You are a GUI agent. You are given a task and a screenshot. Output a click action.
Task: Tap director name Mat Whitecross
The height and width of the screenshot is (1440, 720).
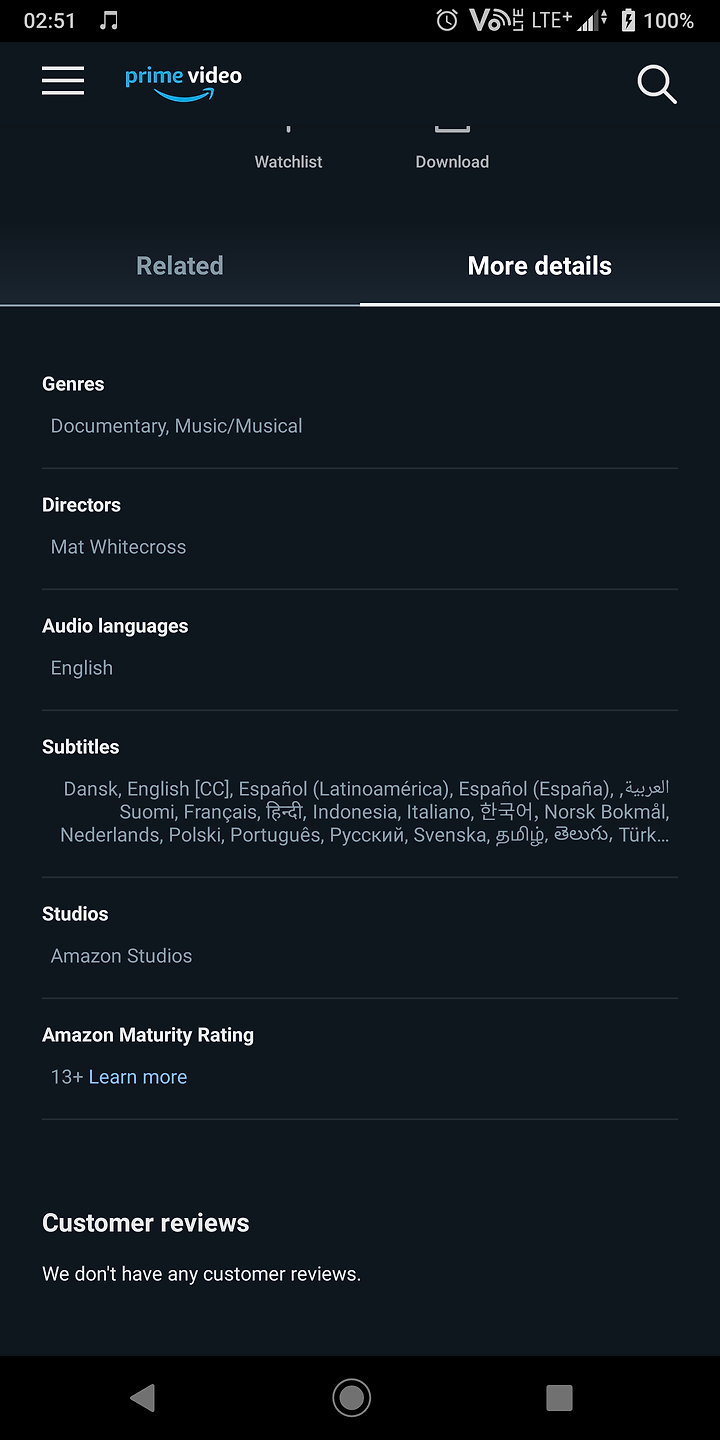[119, 547]
